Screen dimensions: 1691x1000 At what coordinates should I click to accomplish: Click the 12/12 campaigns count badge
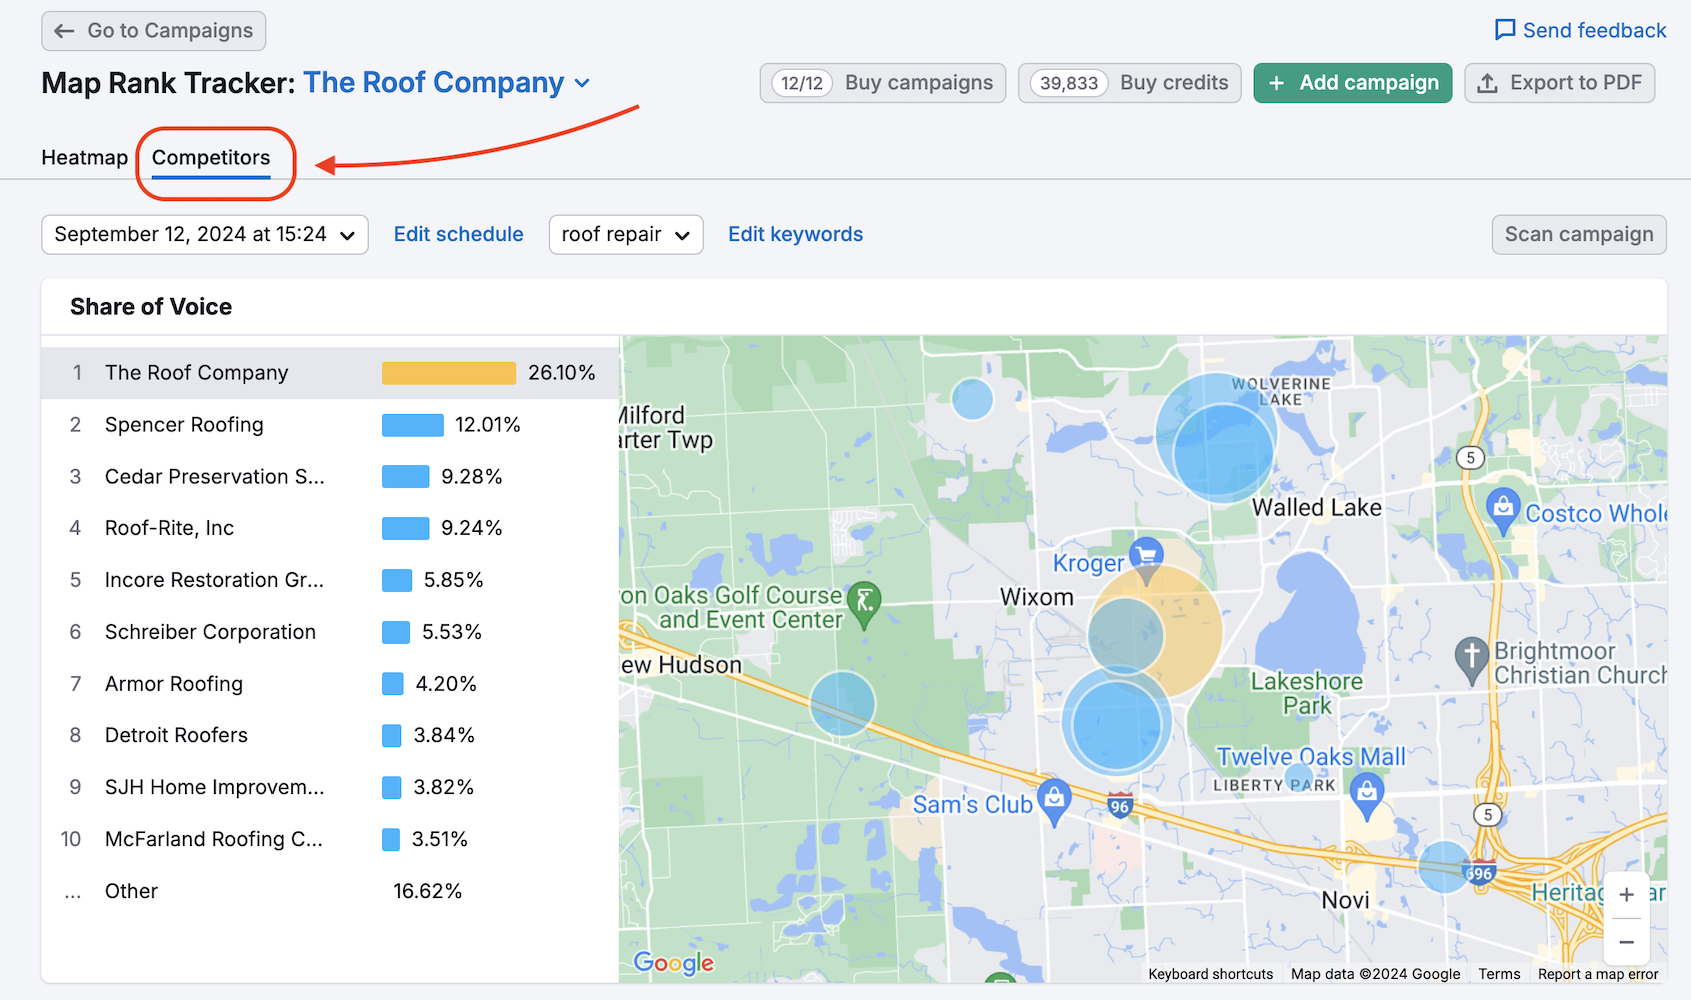click(802, 83)
